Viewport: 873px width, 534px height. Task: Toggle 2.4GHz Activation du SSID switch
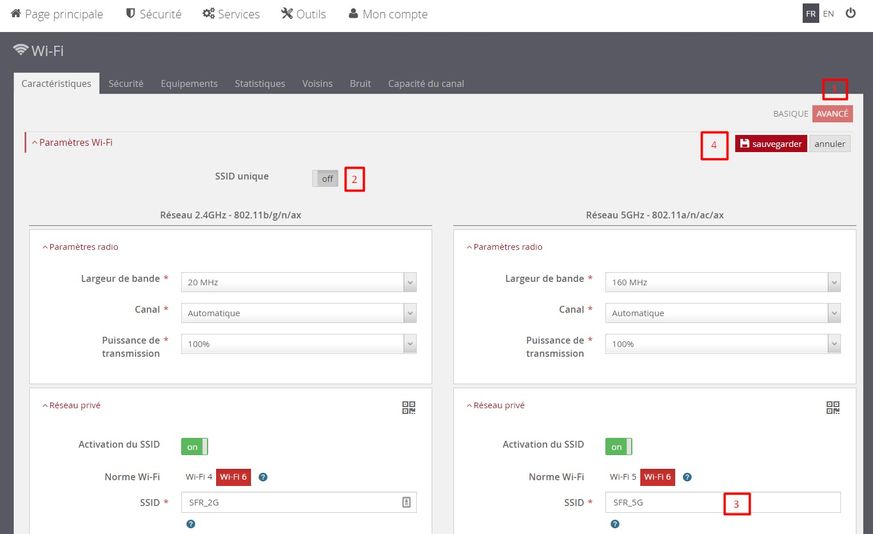(194, 446)
